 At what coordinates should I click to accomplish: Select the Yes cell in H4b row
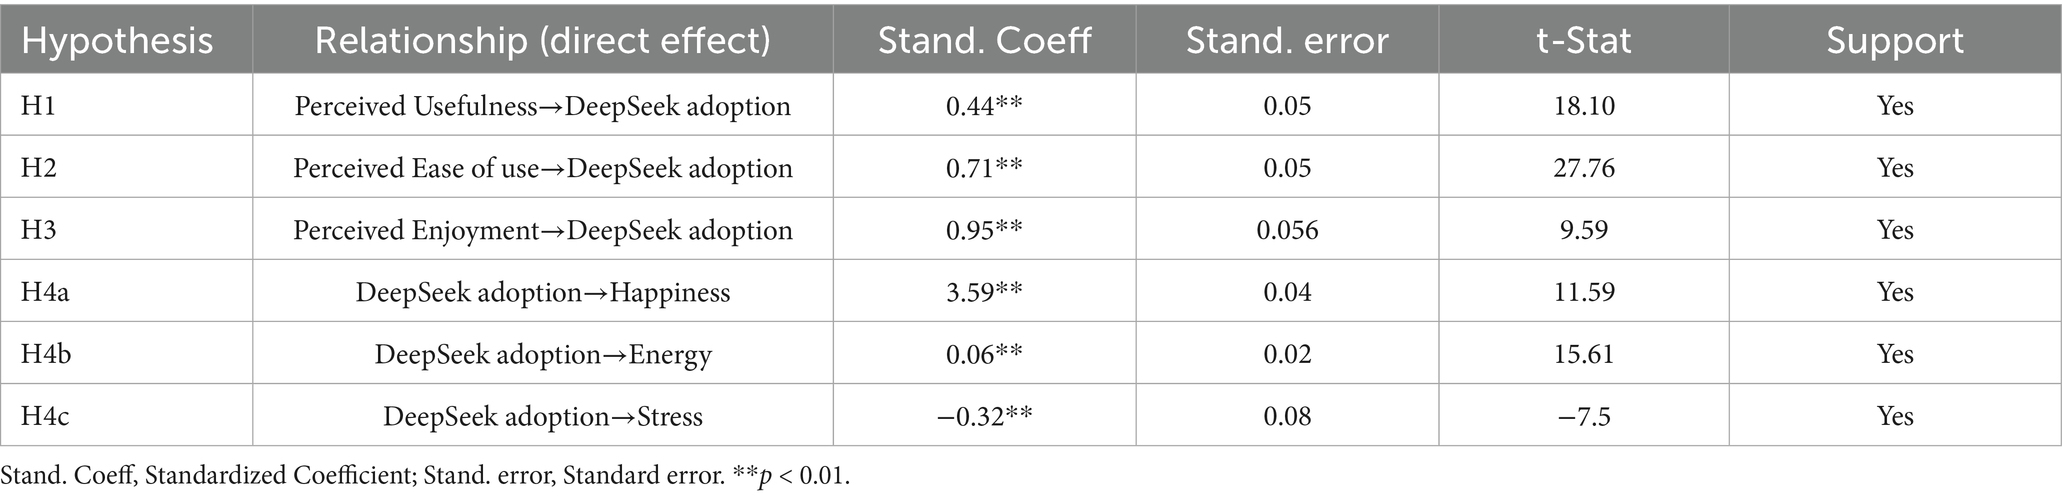(1895, 354)
